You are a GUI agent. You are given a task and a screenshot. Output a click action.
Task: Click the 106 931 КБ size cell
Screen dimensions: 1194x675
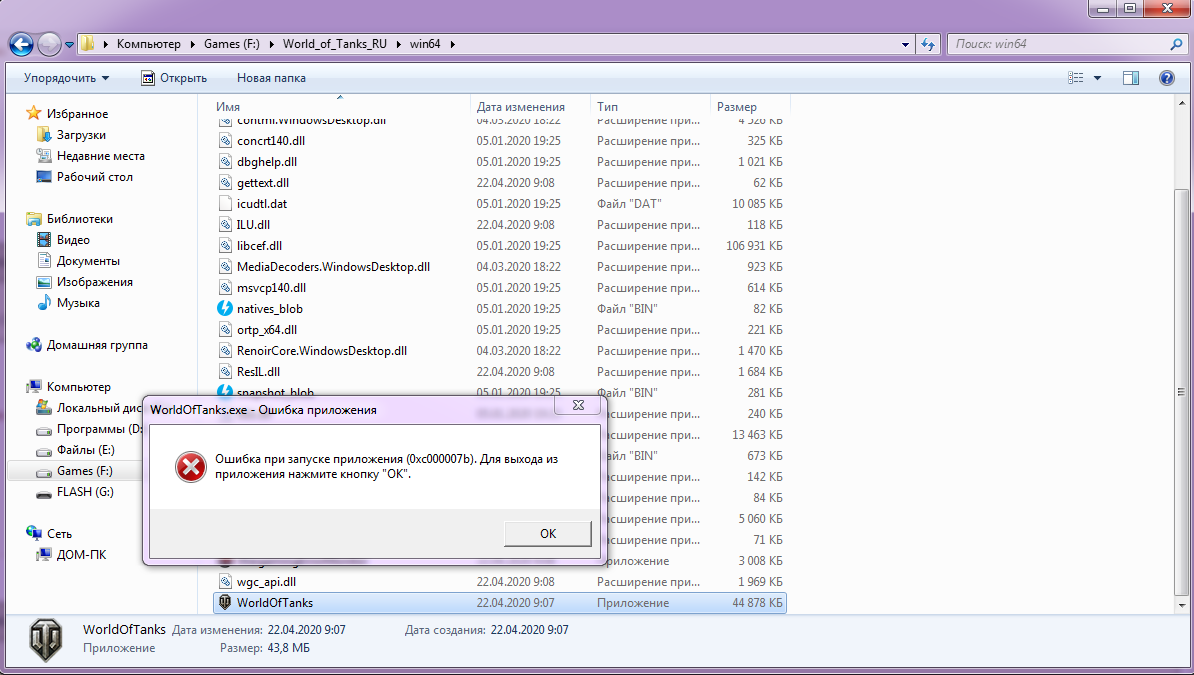coord(754,245)
